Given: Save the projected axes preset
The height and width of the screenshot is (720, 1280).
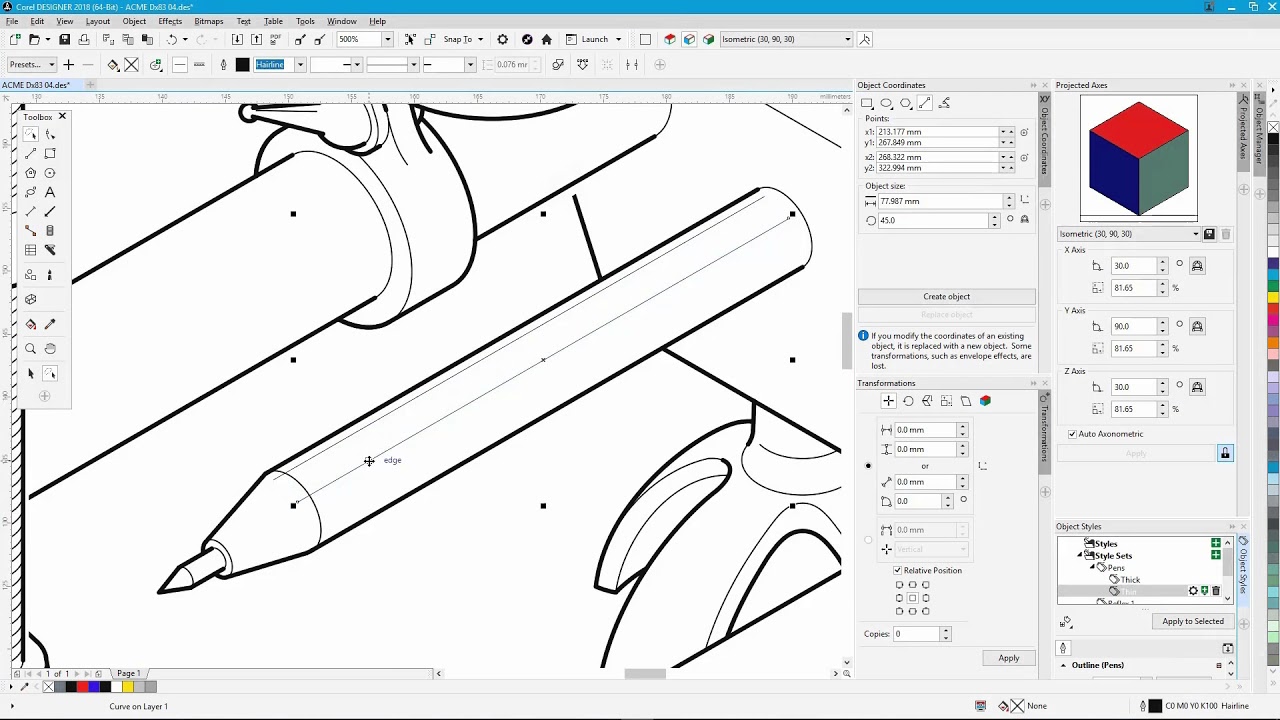Looking at the screenshot, I should [1209, 234].
